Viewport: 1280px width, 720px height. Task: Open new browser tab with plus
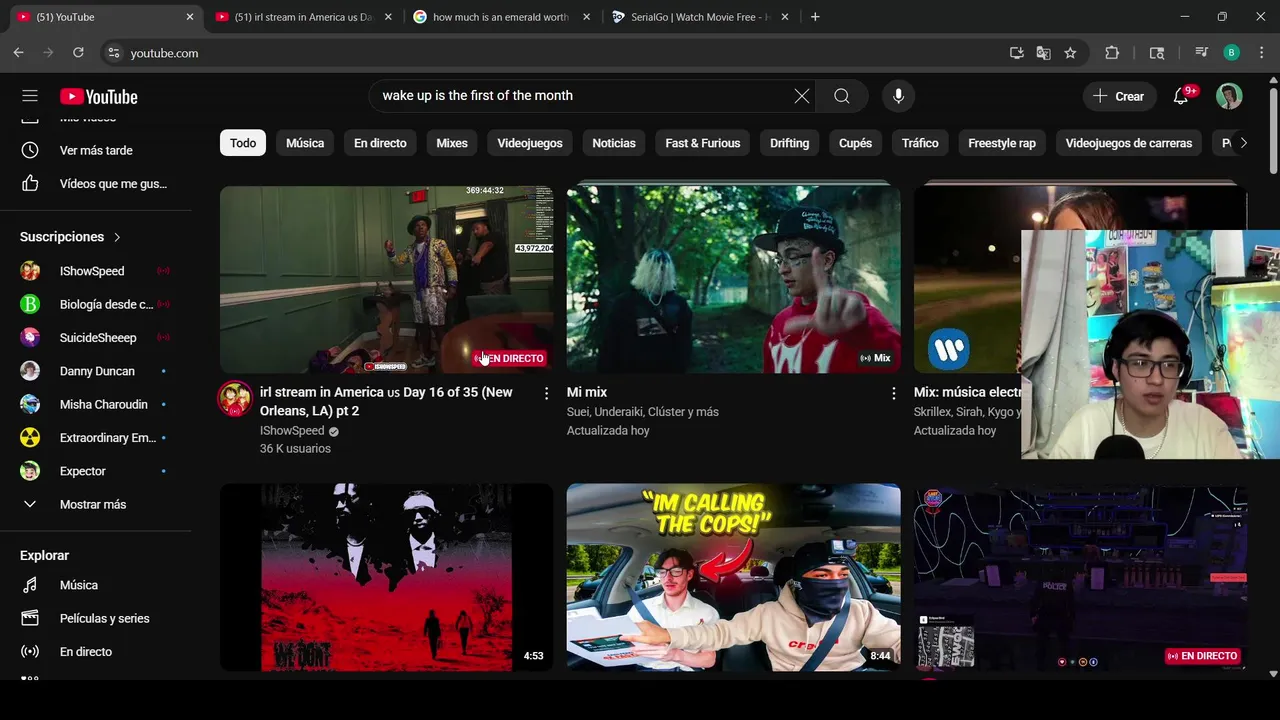coord(815,17)
